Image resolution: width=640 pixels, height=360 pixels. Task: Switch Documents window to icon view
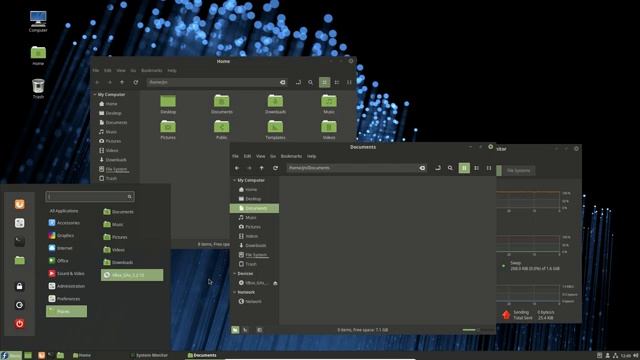(x=464, y=168)
